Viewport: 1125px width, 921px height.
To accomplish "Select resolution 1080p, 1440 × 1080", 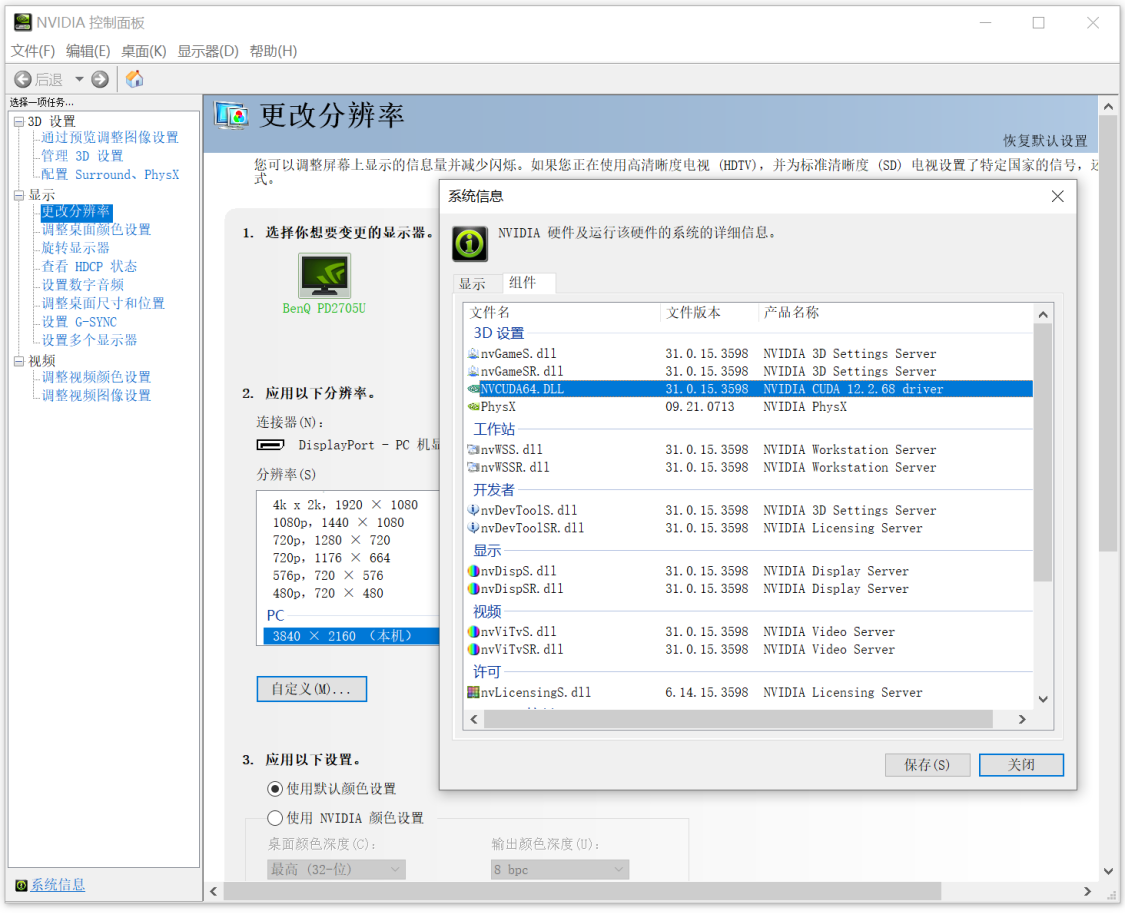I will click(338, 523).
